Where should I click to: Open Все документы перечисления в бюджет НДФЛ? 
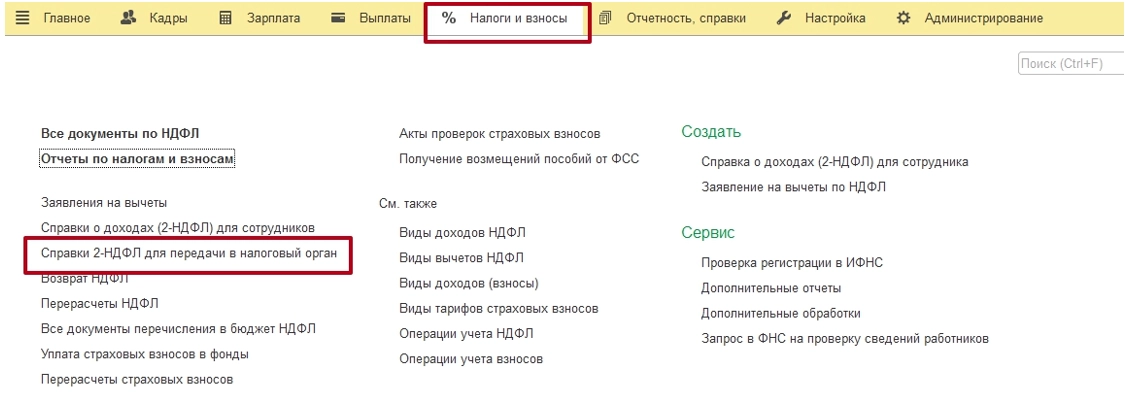click(x=179, y=329)
